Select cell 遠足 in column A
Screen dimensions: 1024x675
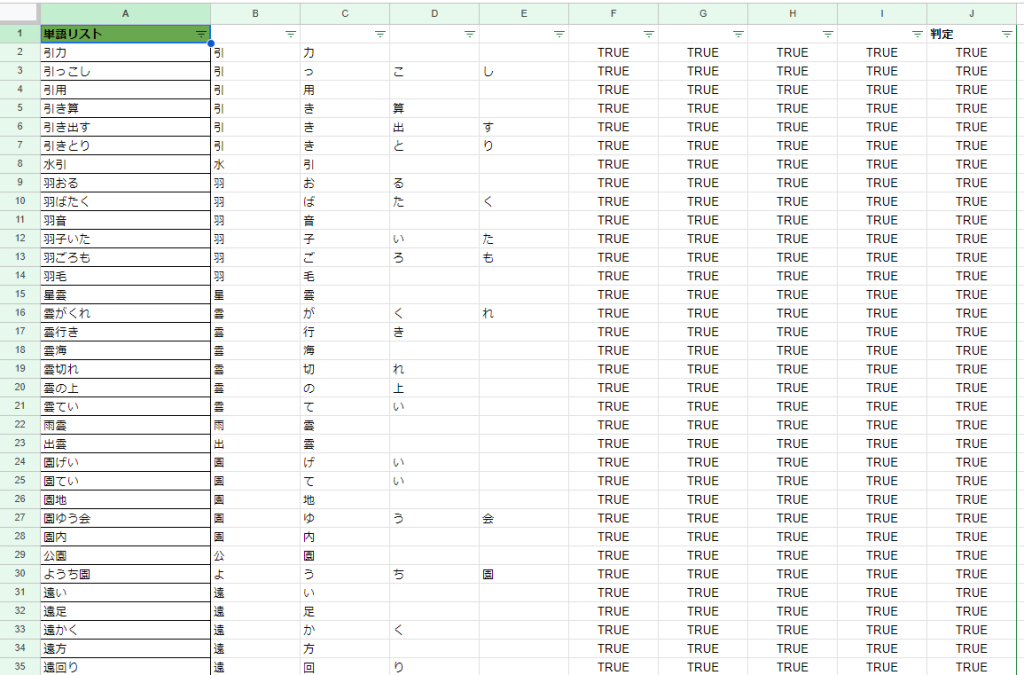[125, 611]
